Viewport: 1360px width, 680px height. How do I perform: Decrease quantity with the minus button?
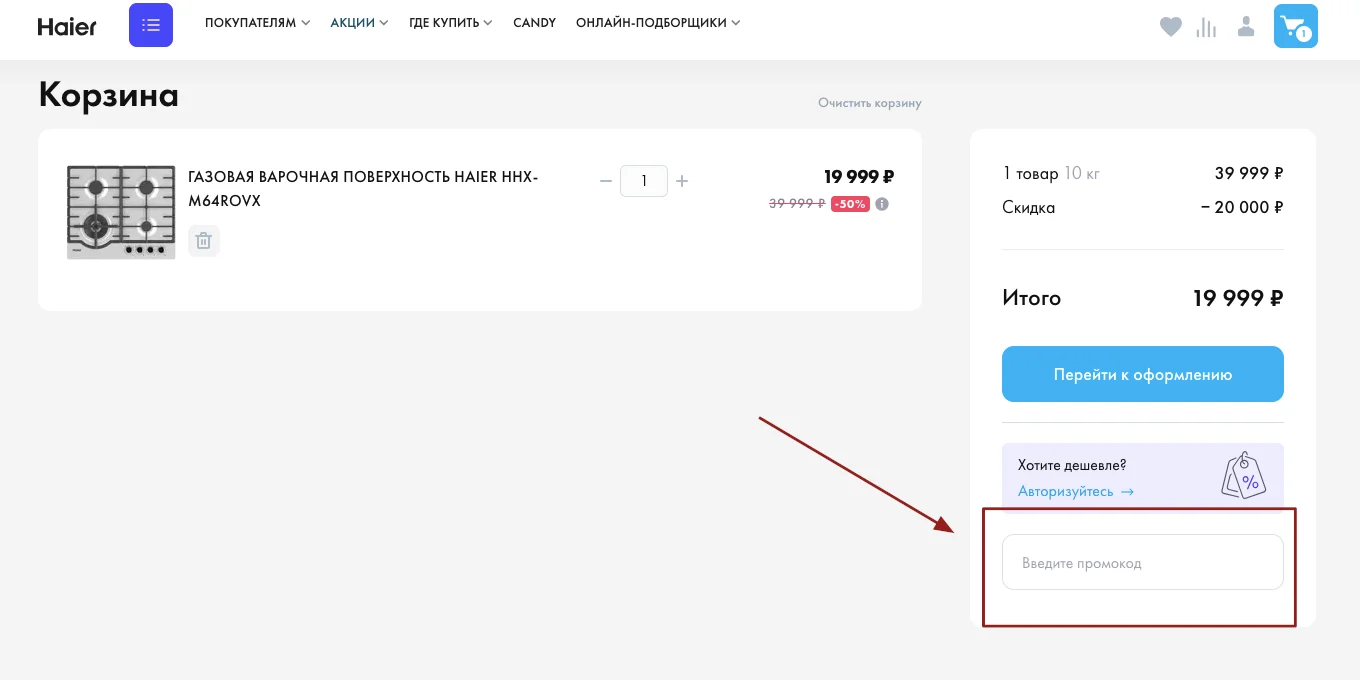tap(605, 181)
